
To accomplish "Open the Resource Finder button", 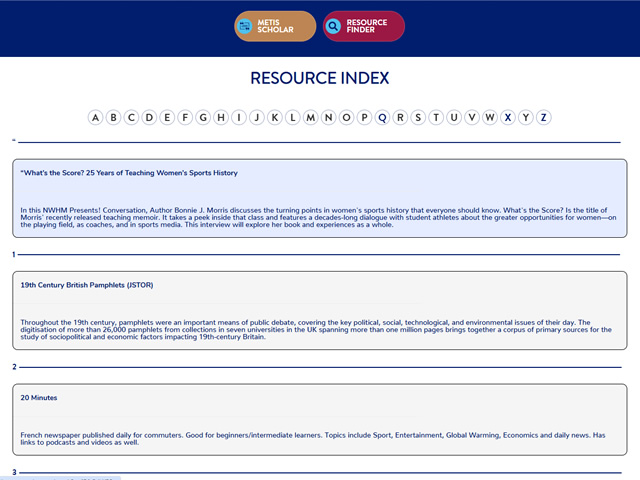I will click(364, 27).
